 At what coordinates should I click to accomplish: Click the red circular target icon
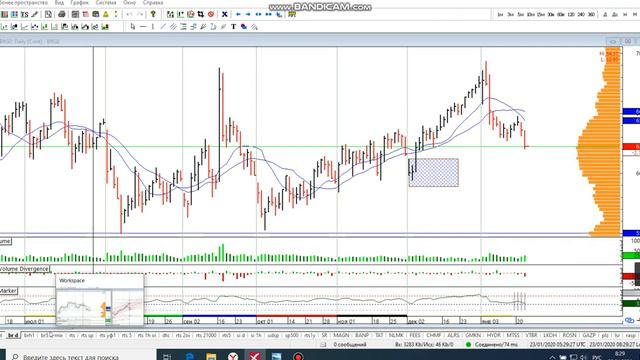tap(211, 14)
